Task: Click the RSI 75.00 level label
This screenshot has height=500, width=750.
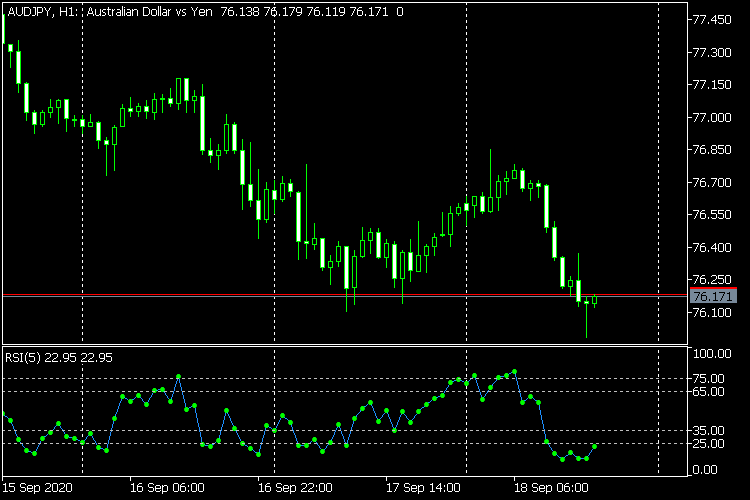Action: 708,378
